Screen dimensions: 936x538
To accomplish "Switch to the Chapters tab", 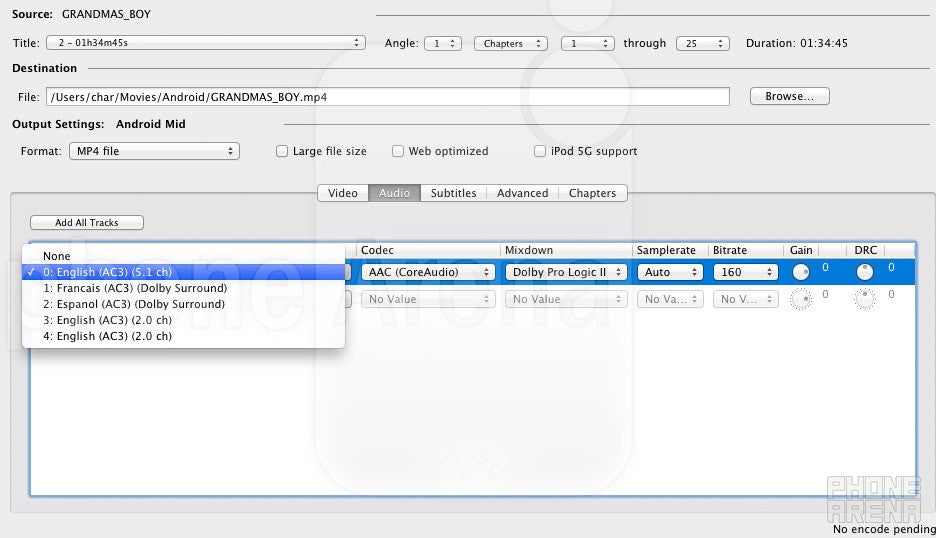I will [592, 193].
